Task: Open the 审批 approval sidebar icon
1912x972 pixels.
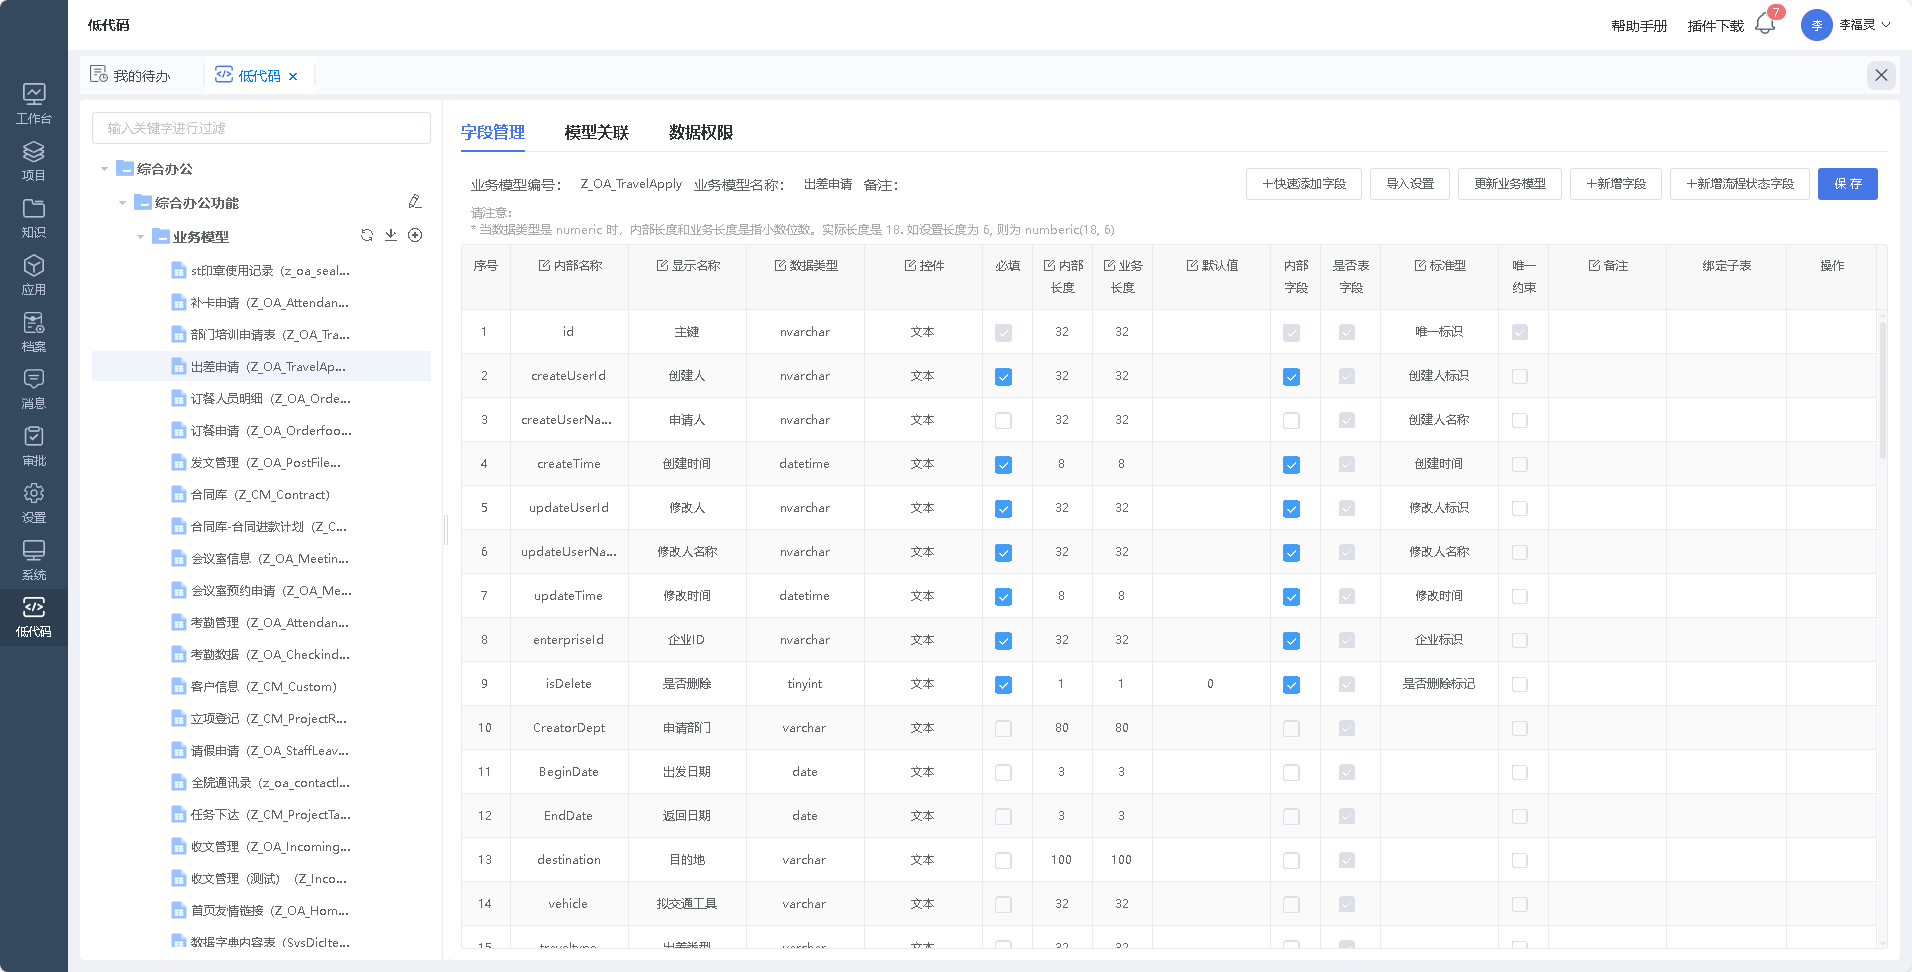Action: pyautogui.click(x=33, y=445)
